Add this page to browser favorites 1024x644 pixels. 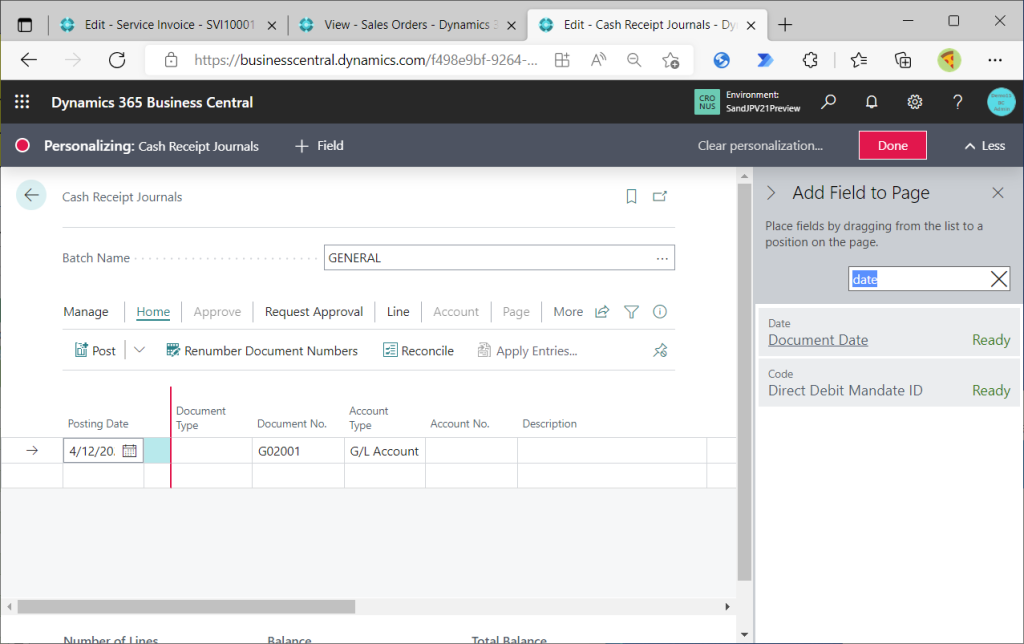tap(670, 60)
